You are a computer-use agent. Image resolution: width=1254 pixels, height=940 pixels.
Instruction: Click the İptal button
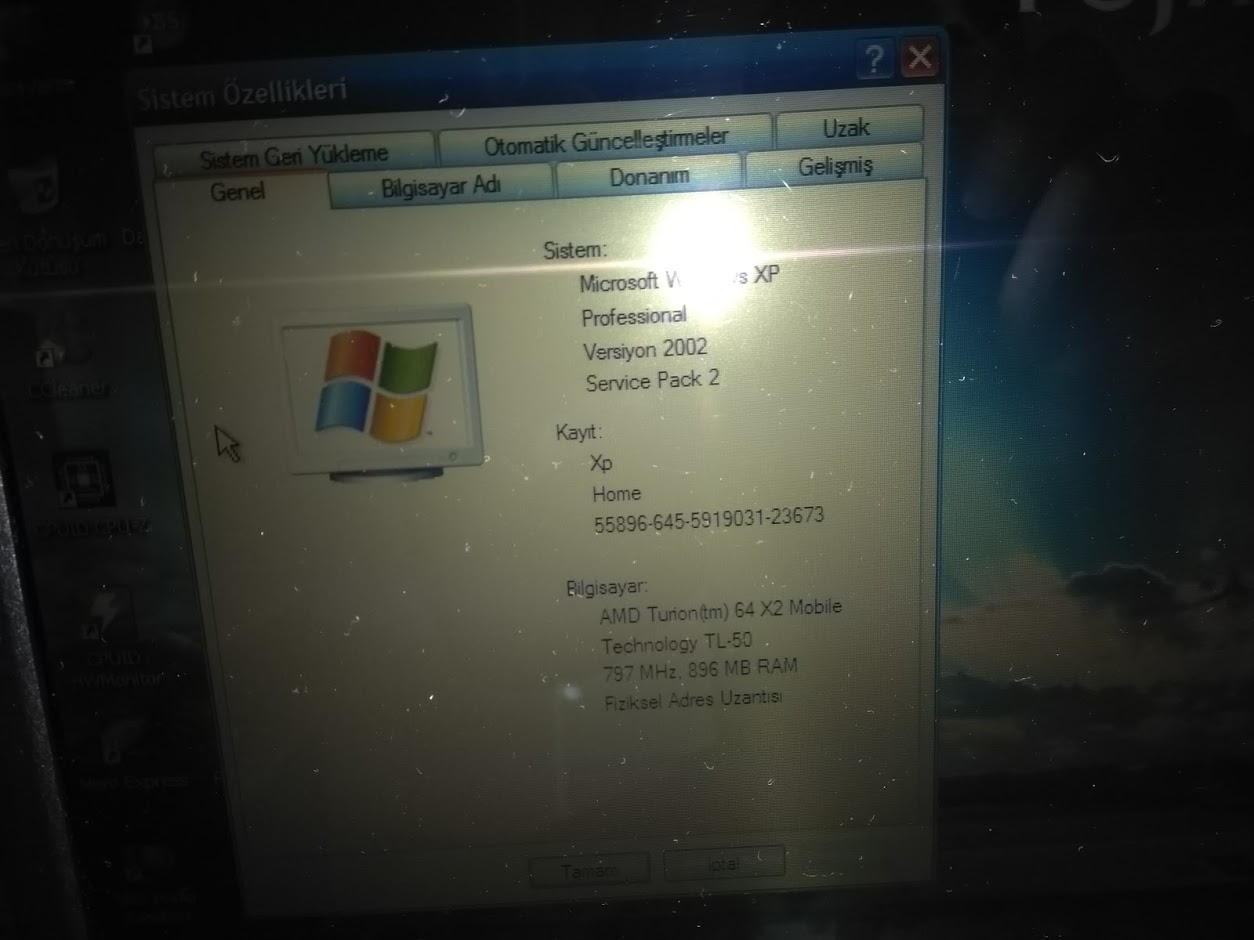click(x=724, y=864)
